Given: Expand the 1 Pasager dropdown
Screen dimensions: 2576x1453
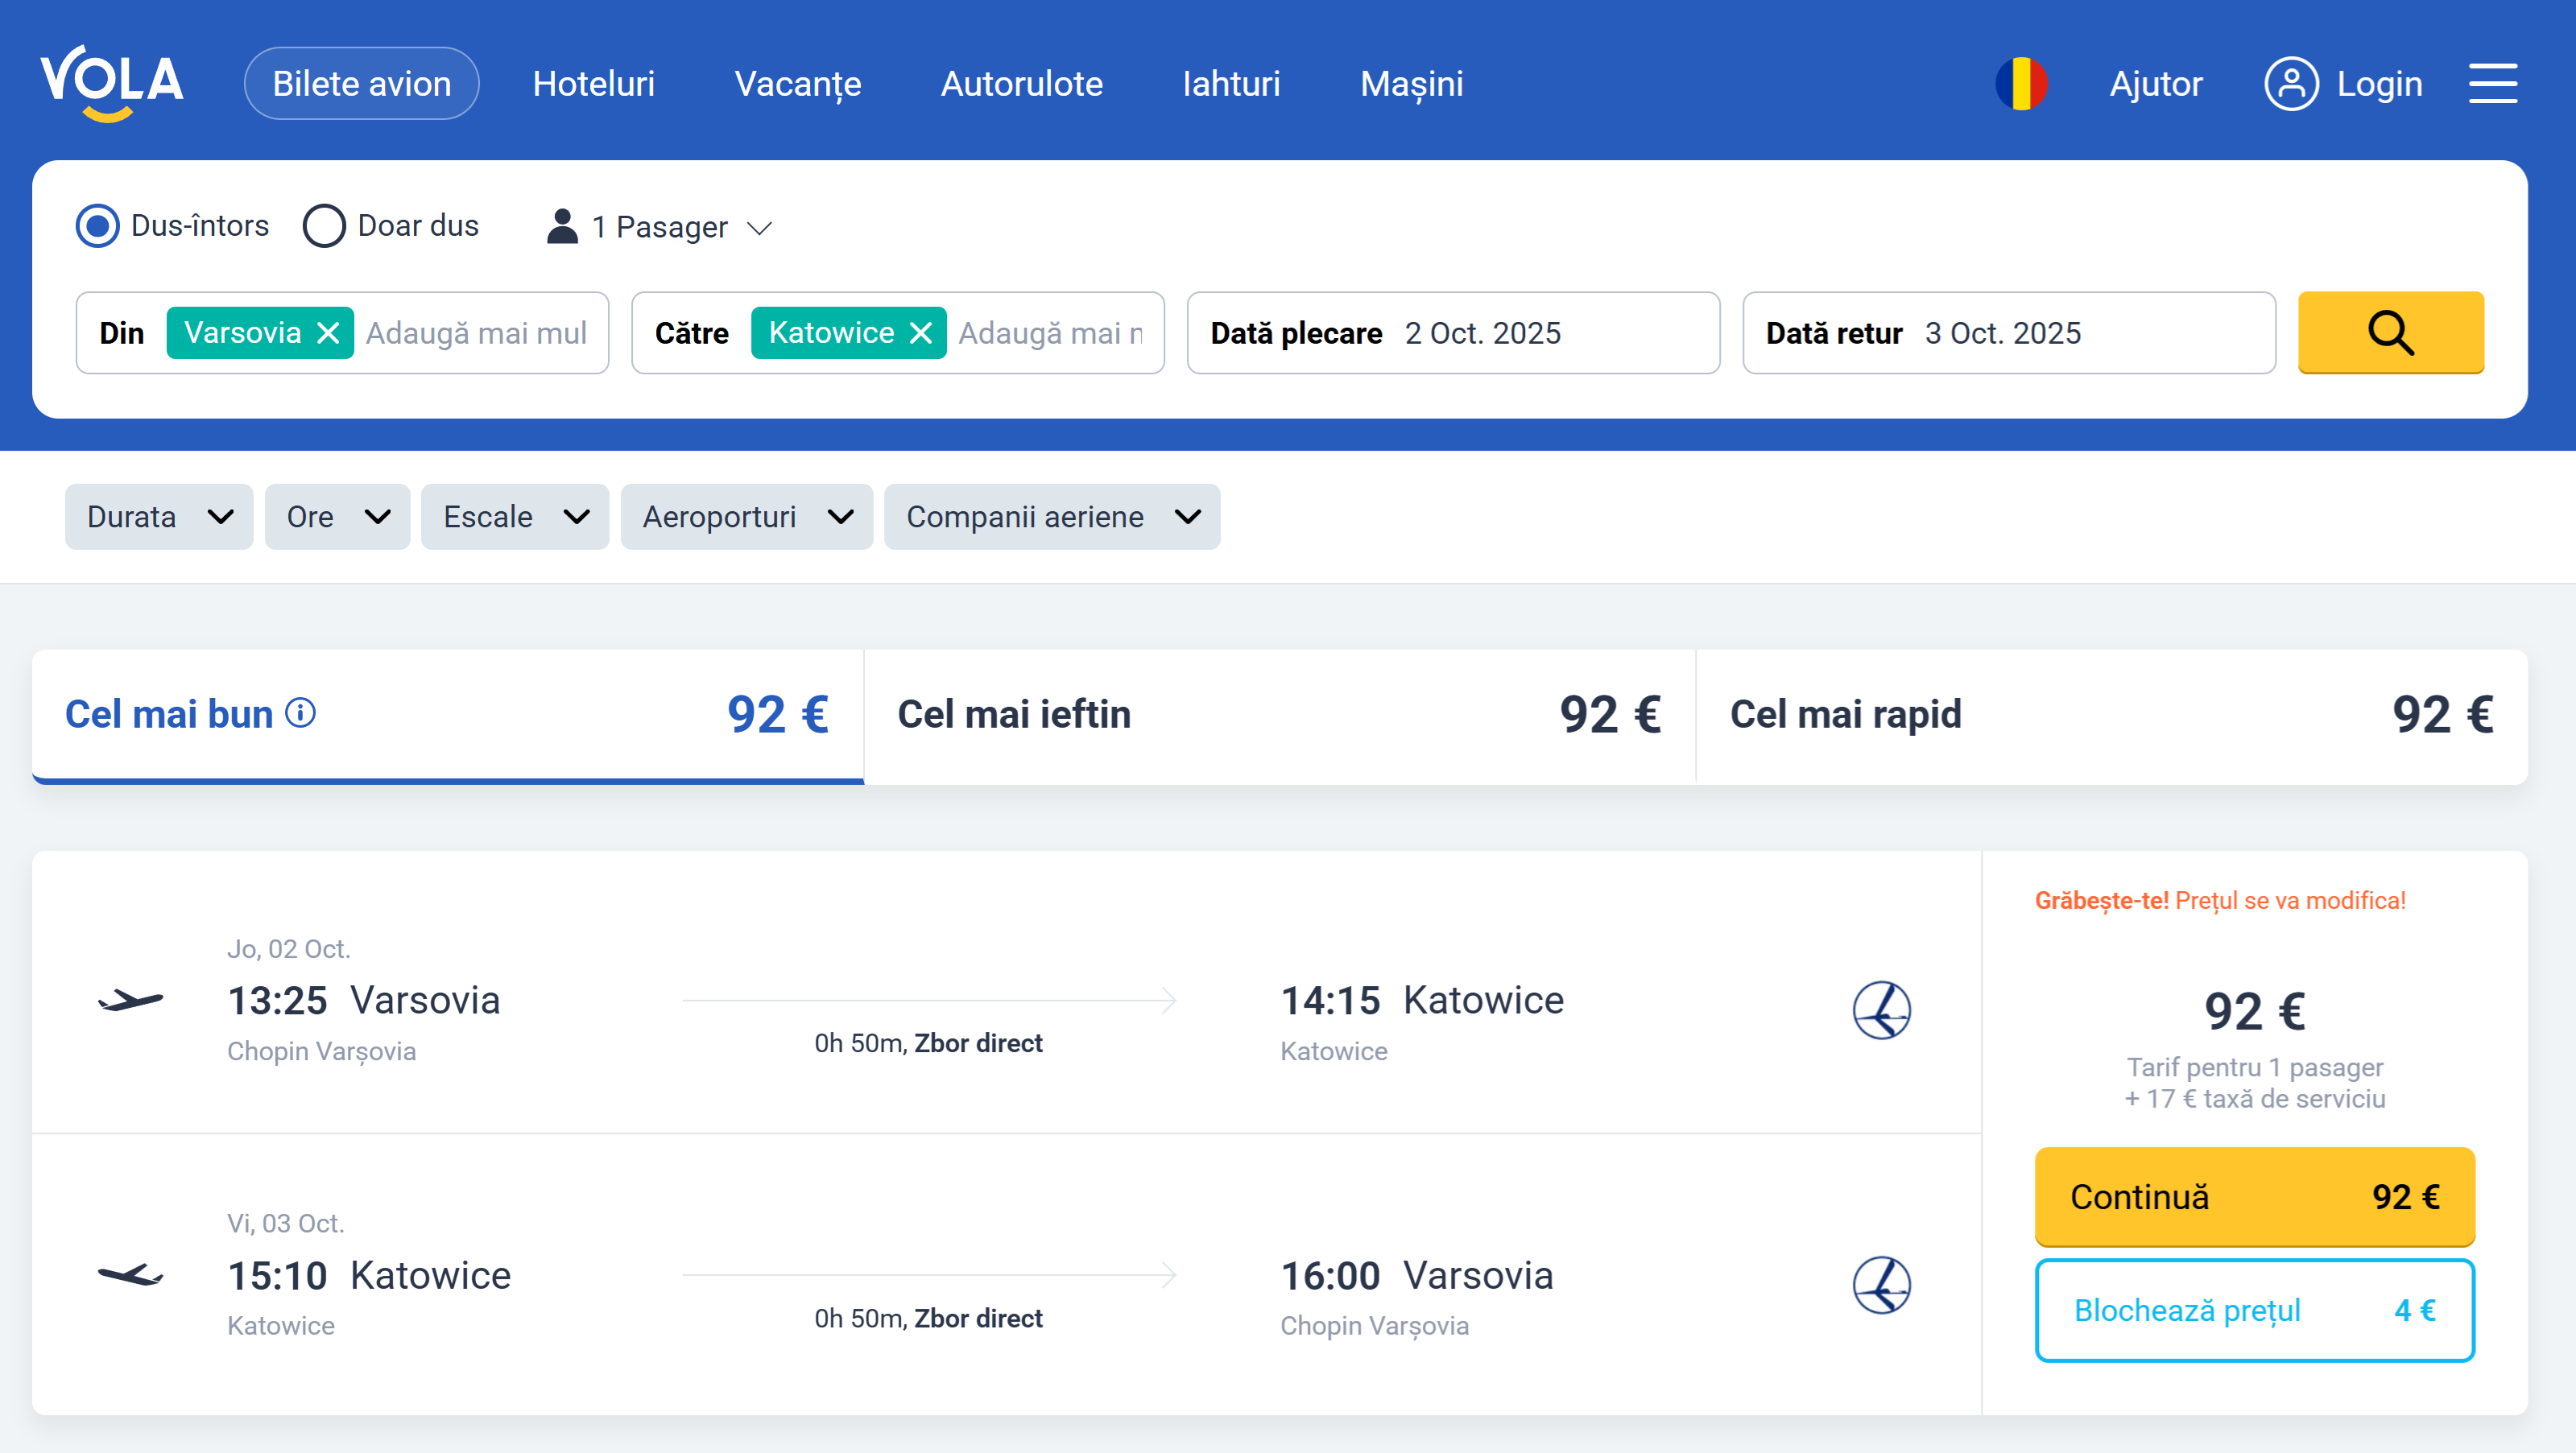Looking at the screenshot, I should click(x=660, y=227).
